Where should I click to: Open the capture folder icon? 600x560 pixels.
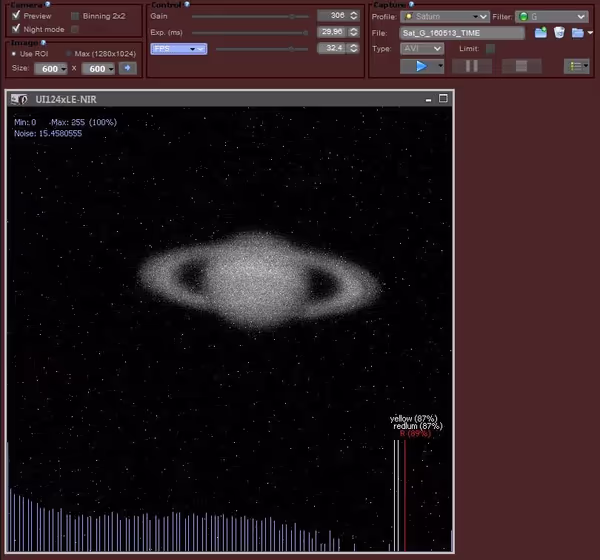(x=577, y=33)
